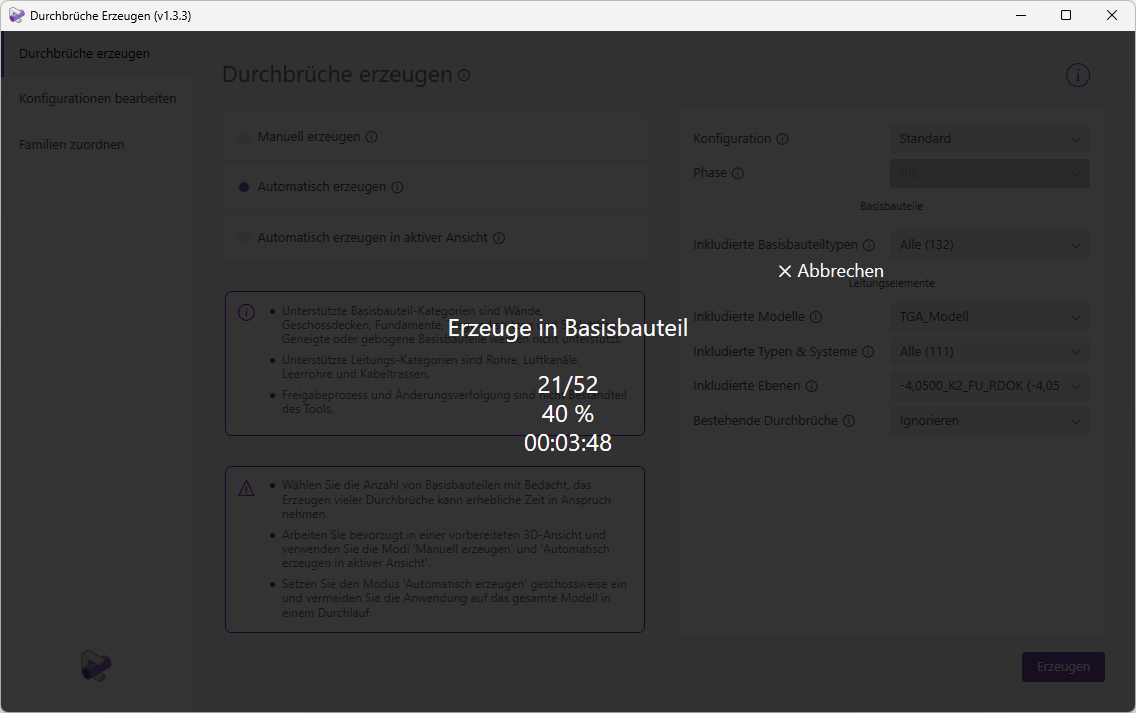The image size is (1136, 713).
Task: Expand the Bestehende Durchbrüche dropdown
Action: tap(989, 420)
